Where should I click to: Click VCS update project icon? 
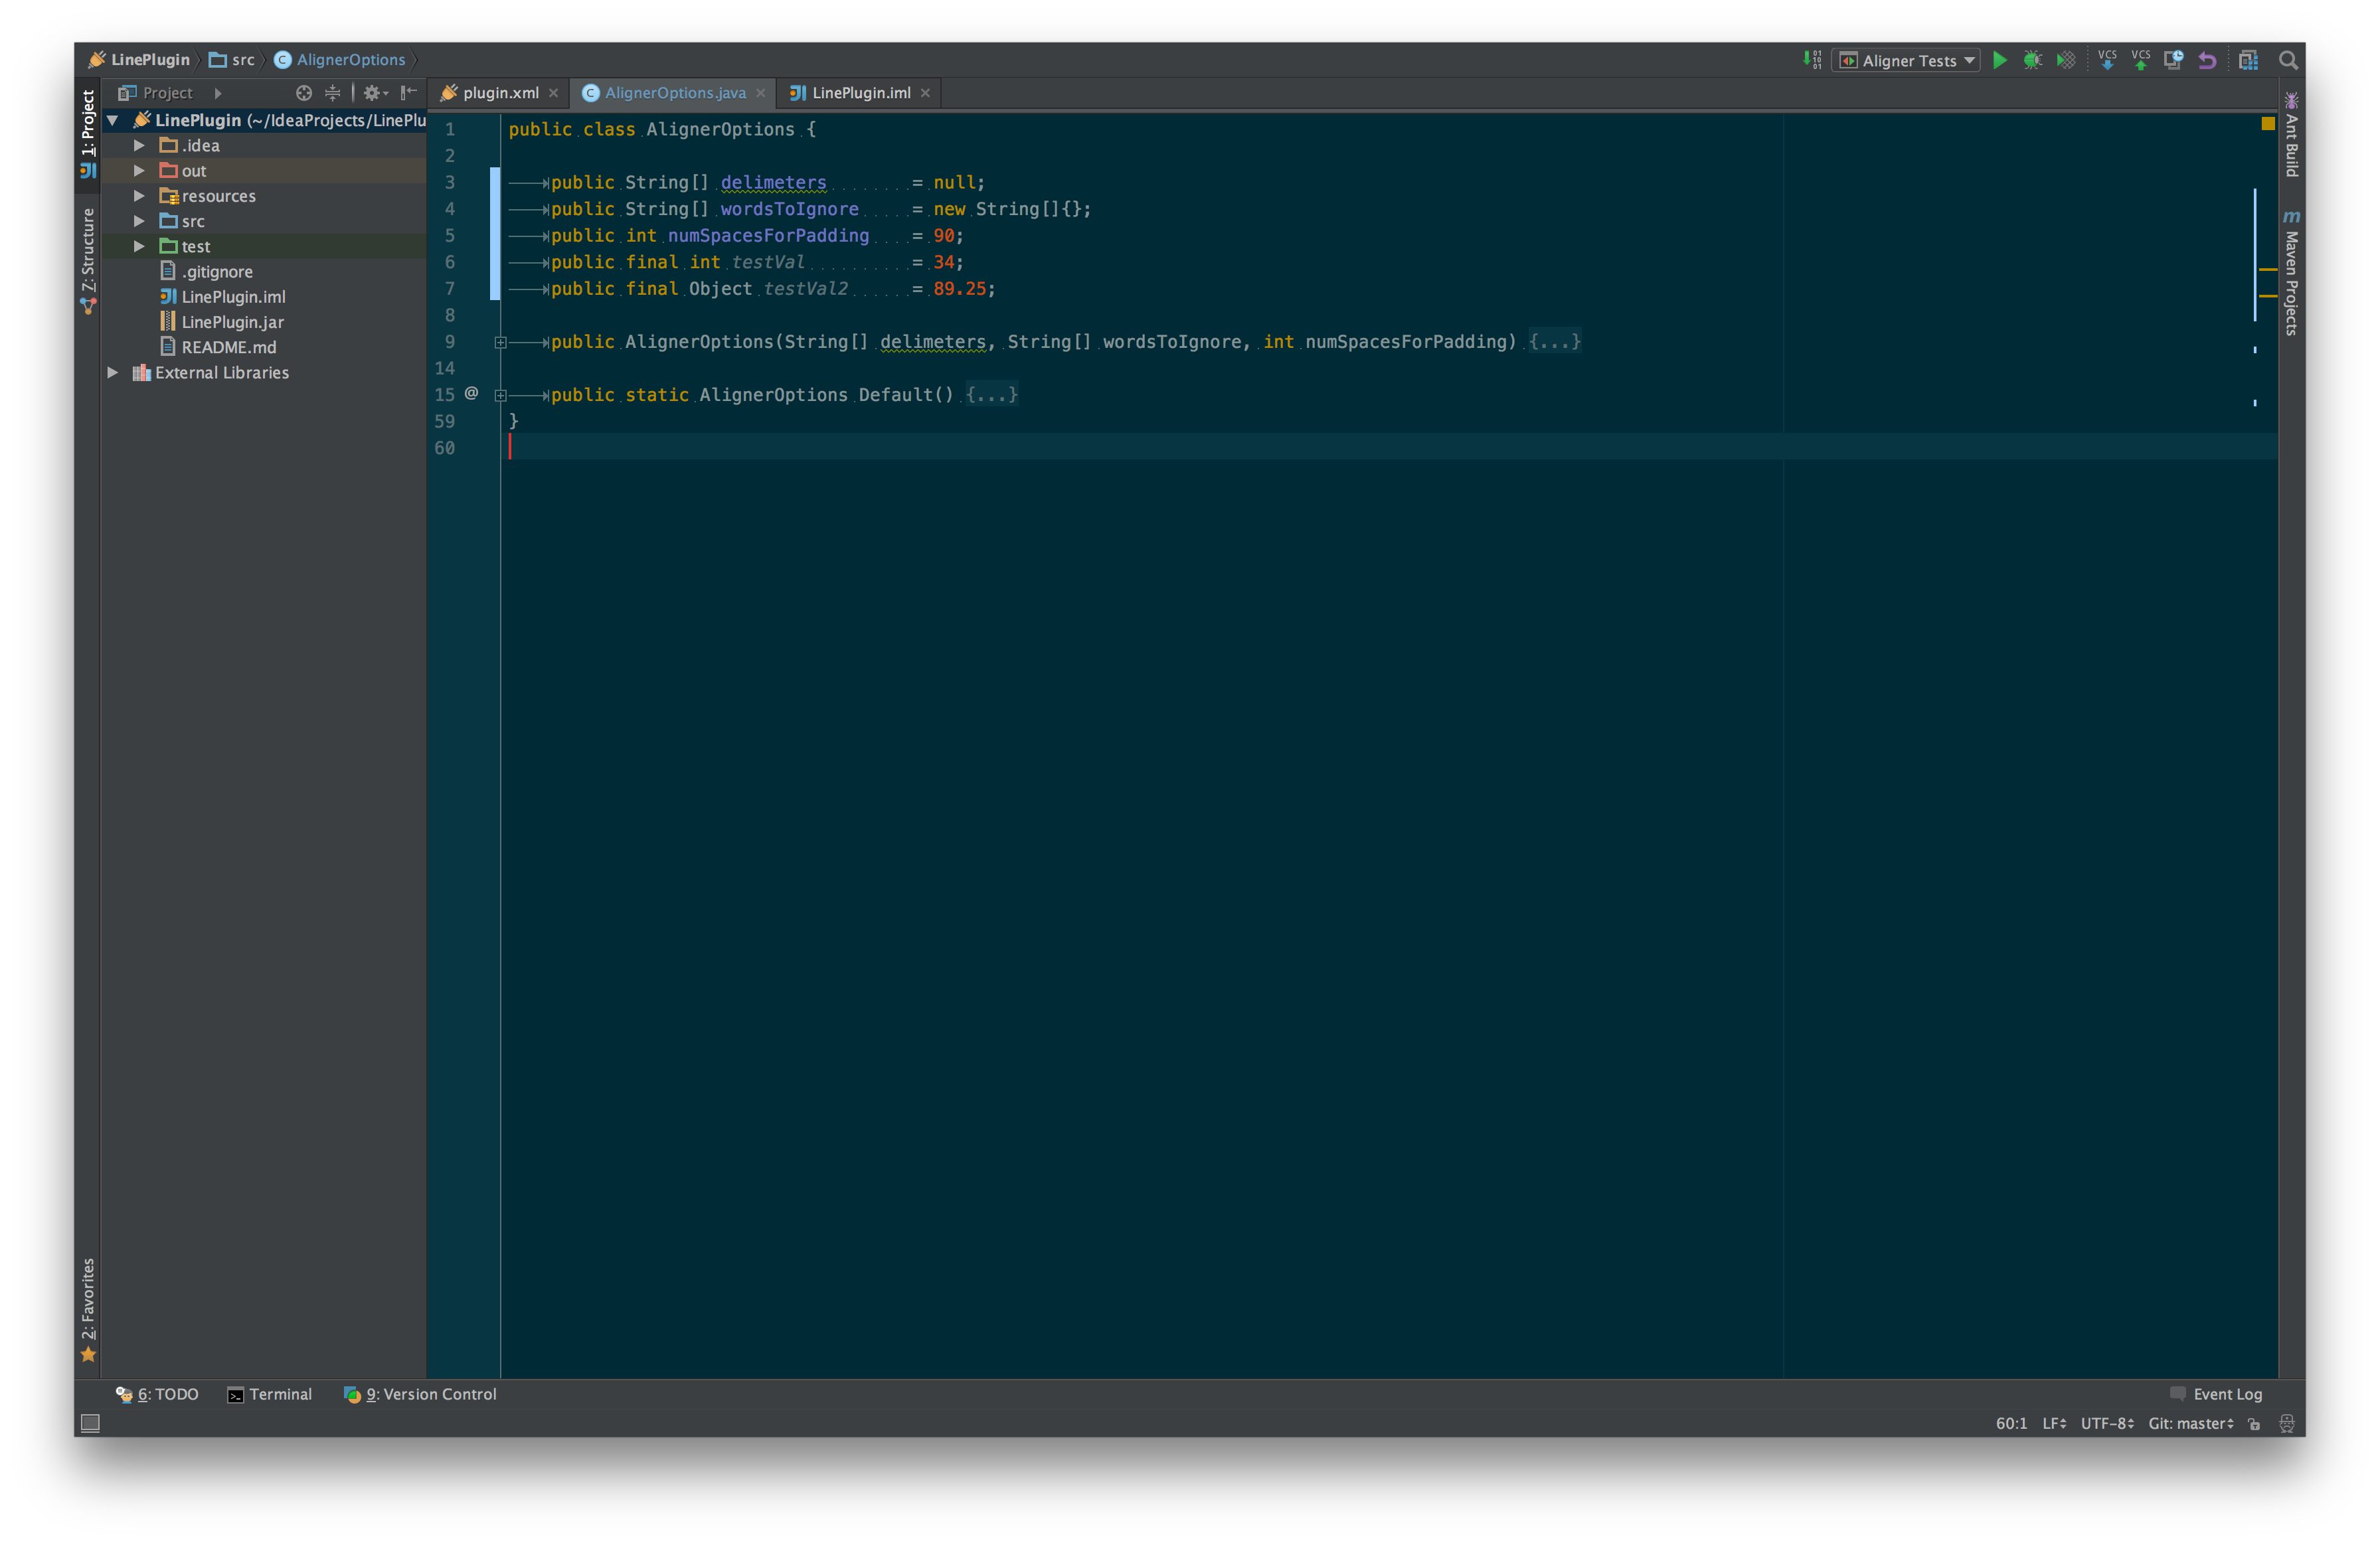pos(2107,60)
